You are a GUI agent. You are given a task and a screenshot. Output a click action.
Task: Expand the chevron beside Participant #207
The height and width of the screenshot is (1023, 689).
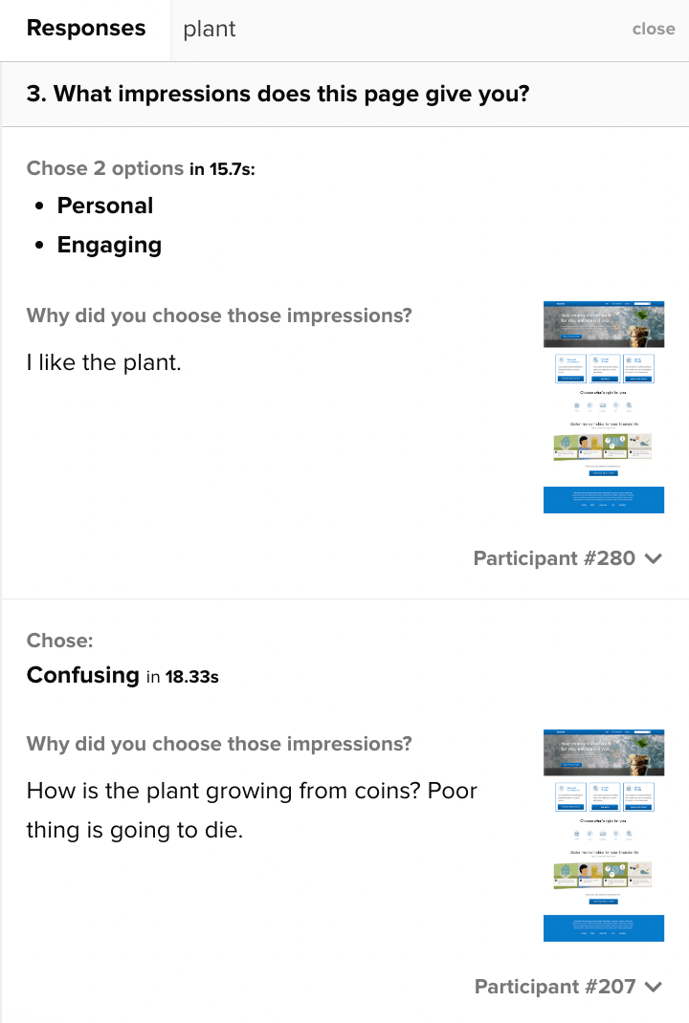pyautogui.click(x=653, y=986)
